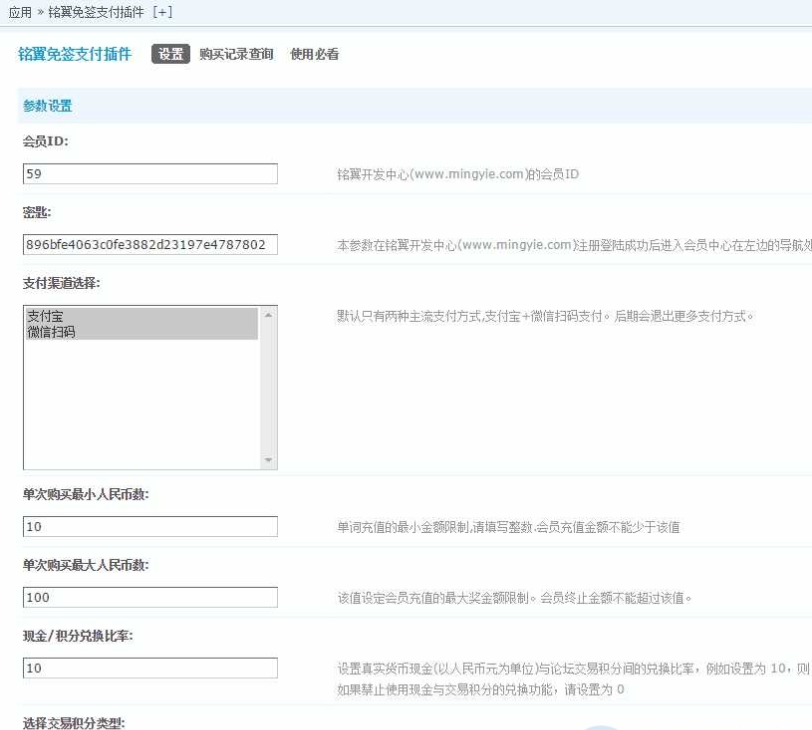
Task: Open the 使用必看 tab
Action: 313,55
